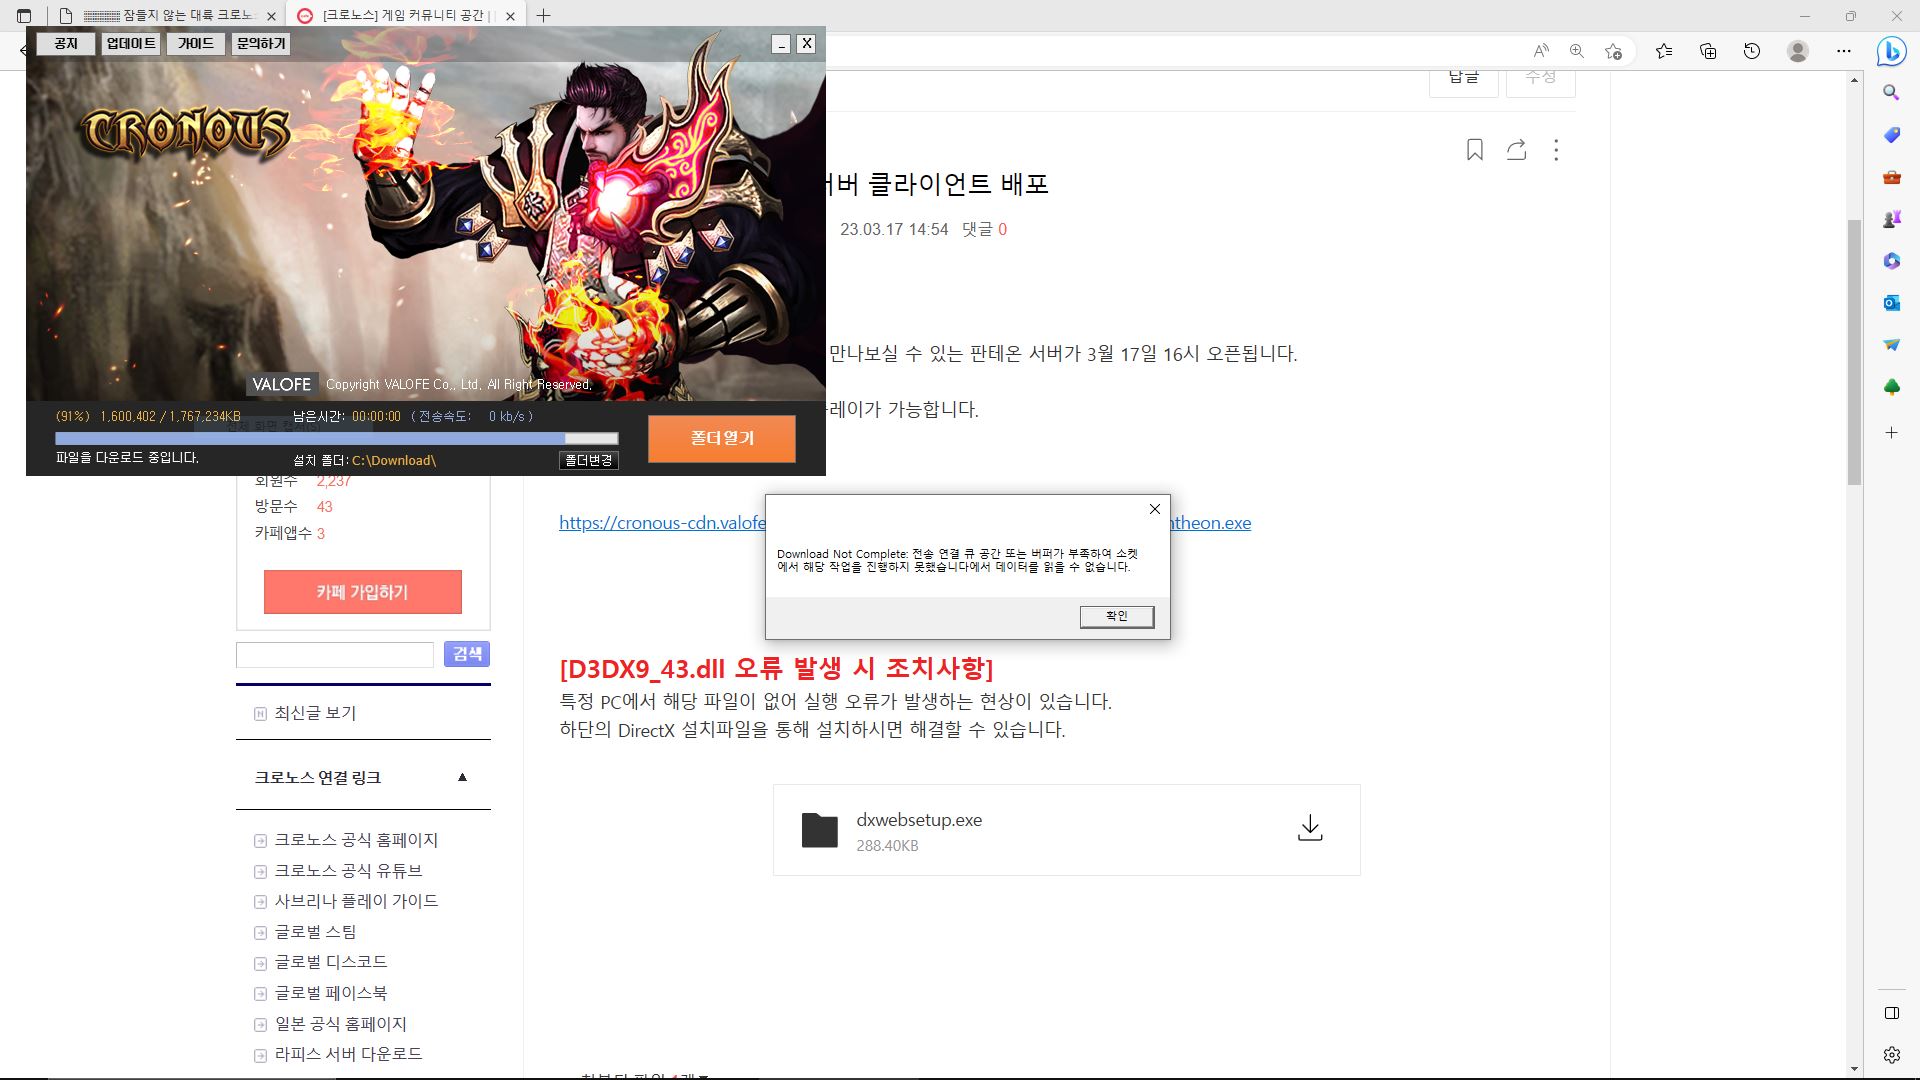Minimize the Cronous launcher window
Image resolution: width=1920 pixels, height=1080 pixels.
click(781, 44)
